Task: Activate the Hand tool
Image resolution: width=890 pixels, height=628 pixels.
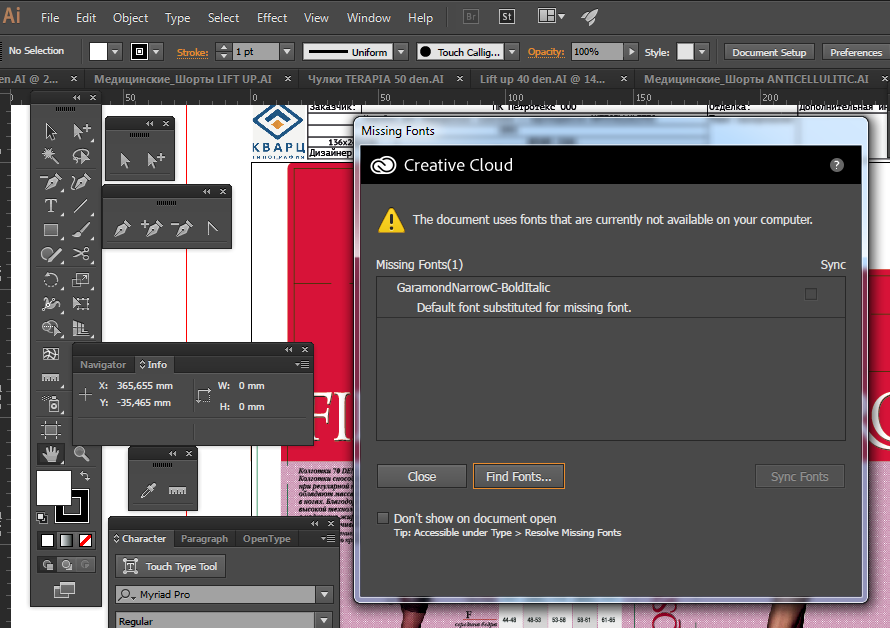Action: click(51, 454)
